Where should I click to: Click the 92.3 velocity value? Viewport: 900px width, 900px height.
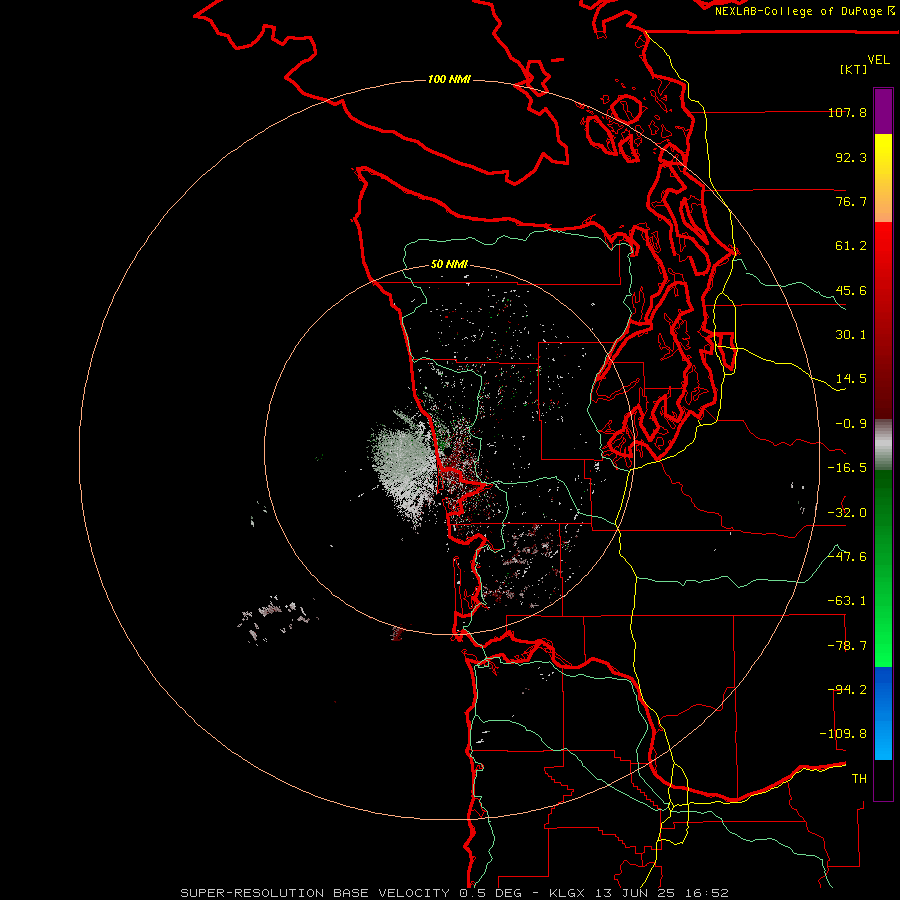pyautogui.click(x=851, y=157)
